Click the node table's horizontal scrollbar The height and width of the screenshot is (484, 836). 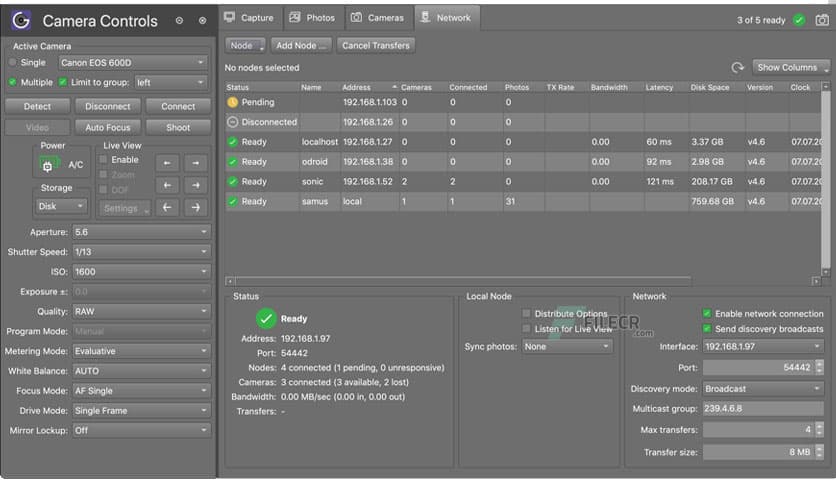click(x=463, y=281)
